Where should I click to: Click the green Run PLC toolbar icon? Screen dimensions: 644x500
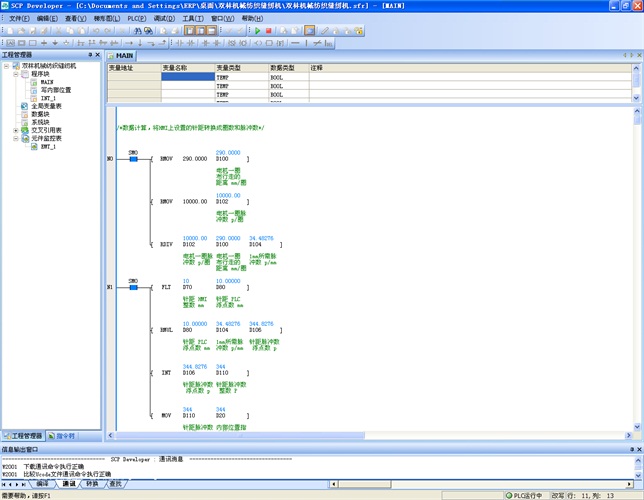[x=257, y=31]
